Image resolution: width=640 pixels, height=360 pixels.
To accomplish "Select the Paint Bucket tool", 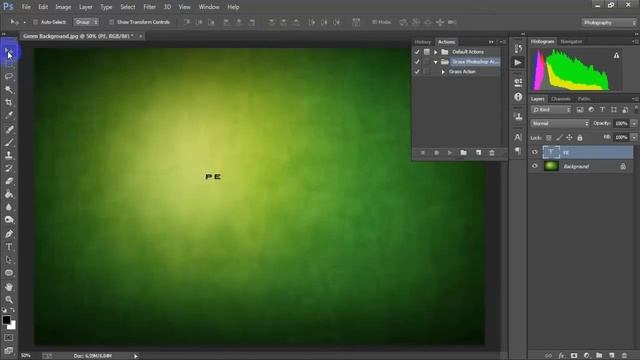I will pos(9,194).
